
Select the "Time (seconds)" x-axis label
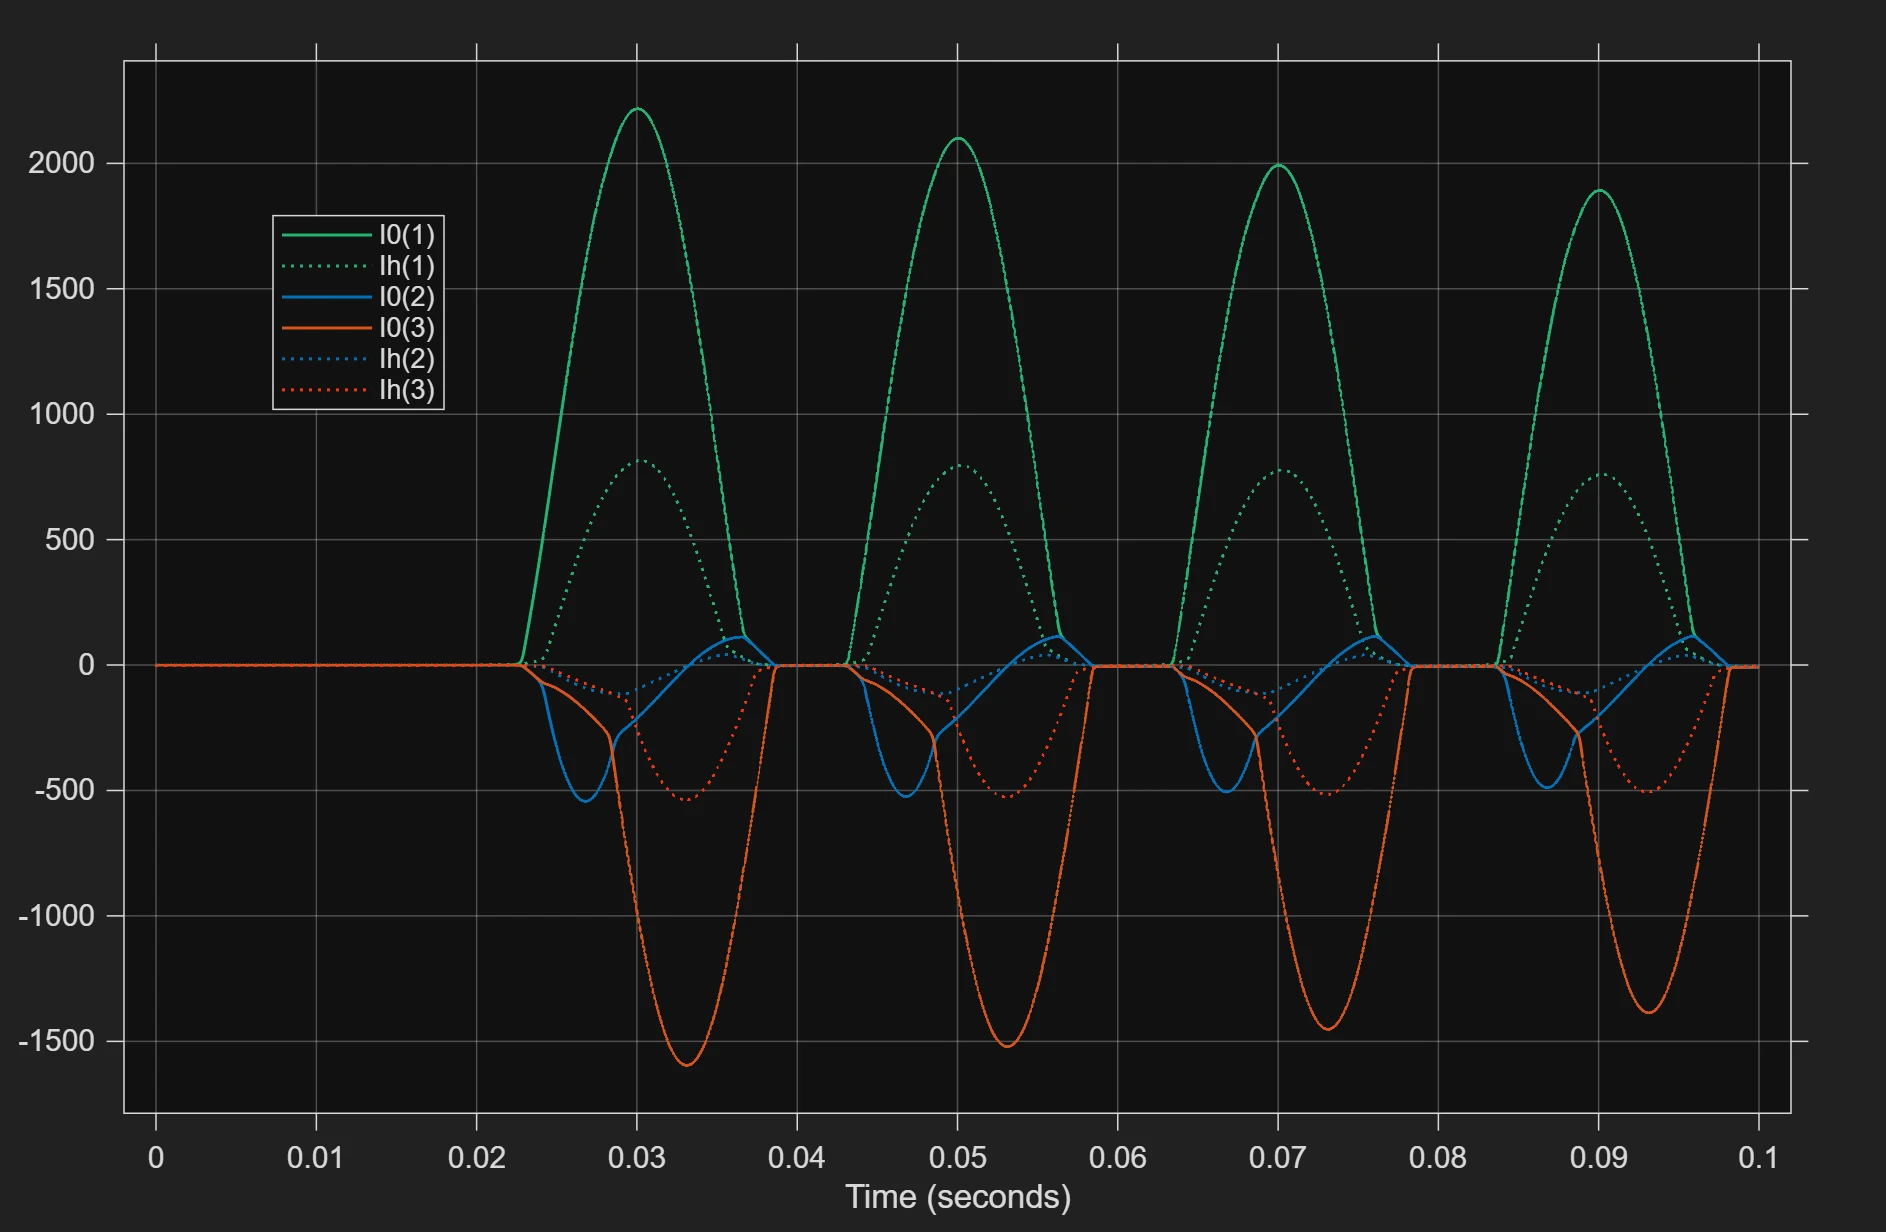pos(957,1197)
